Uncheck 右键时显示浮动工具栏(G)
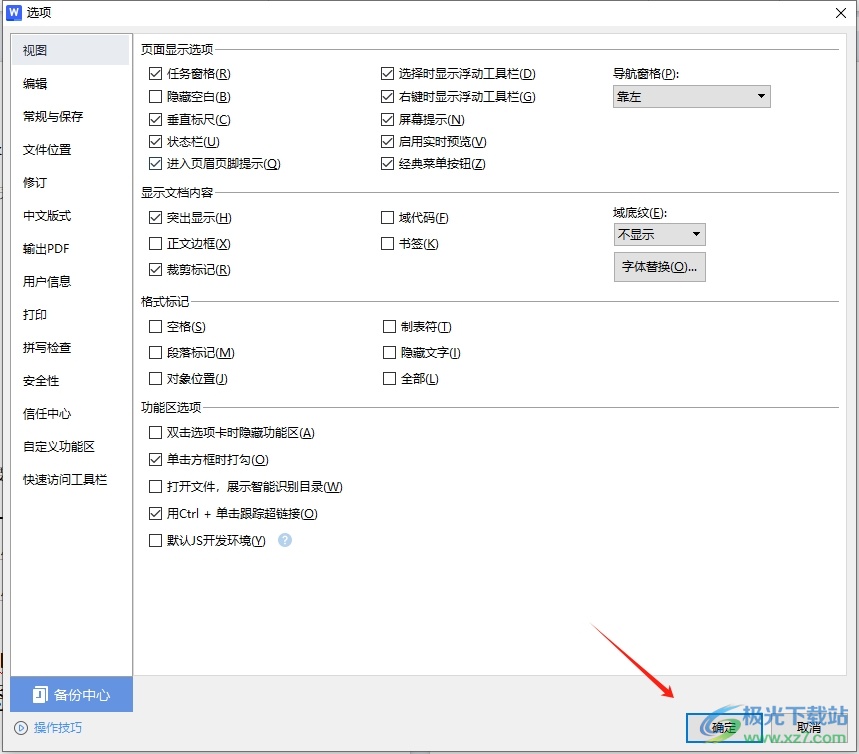859x754 pixels. coord(387,96)
